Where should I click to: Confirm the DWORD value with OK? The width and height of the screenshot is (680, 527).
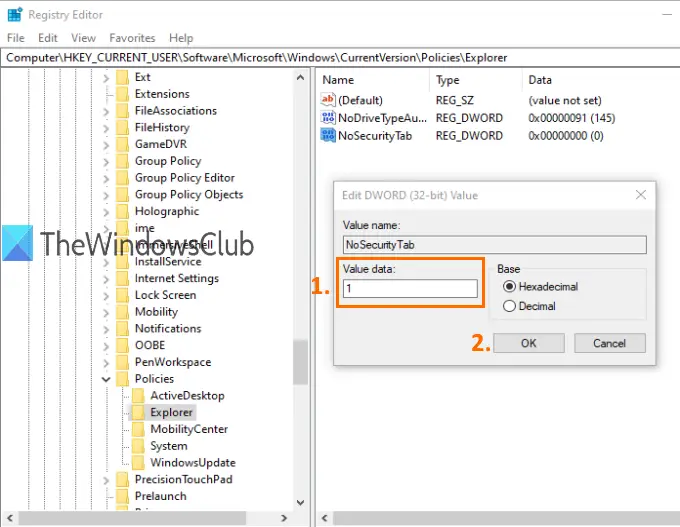coord(529,343)
